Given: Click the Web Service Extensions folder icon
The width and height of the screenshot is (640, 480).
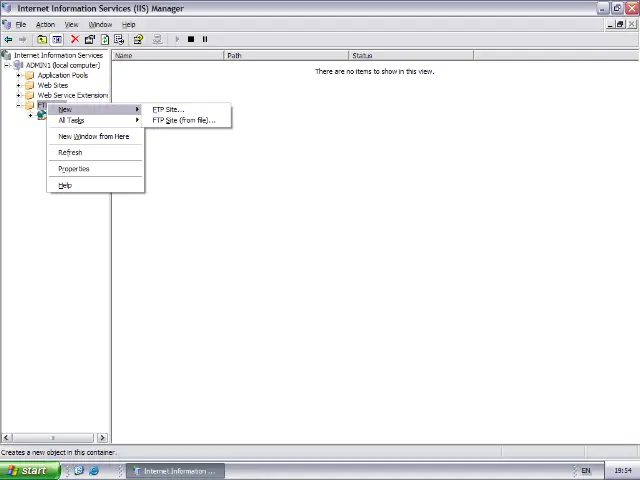Looking at the screenshot, I should click(29, 95).
